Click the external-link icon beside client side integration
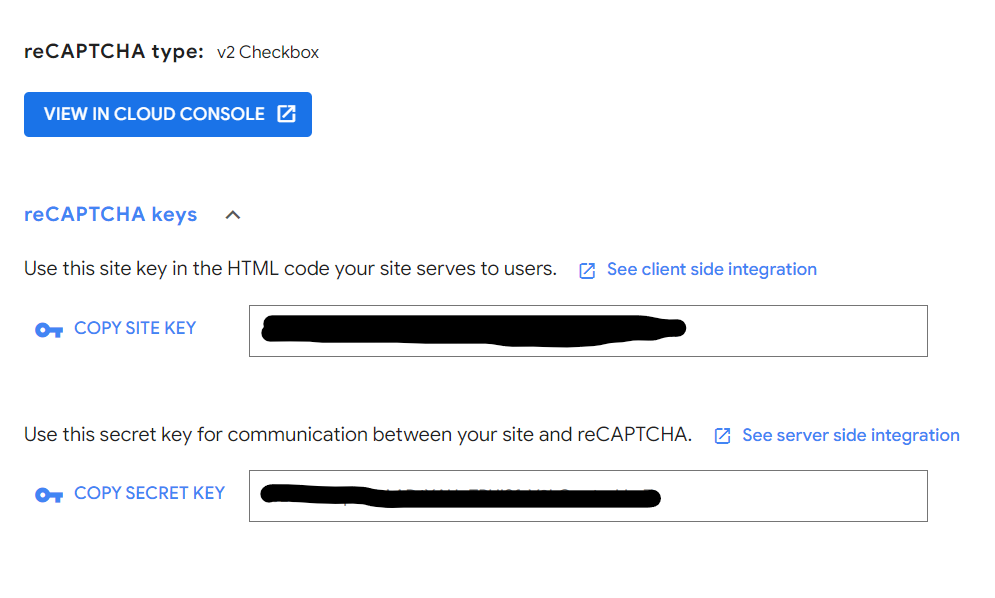 pos(587,270)
